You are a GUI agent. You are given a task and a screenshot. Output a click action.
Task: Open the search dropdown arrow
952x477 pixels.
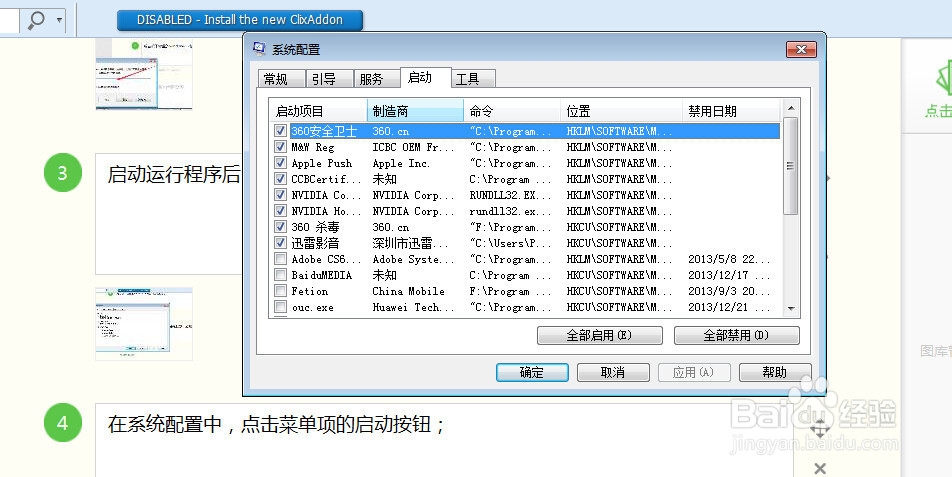pos(59,20)
